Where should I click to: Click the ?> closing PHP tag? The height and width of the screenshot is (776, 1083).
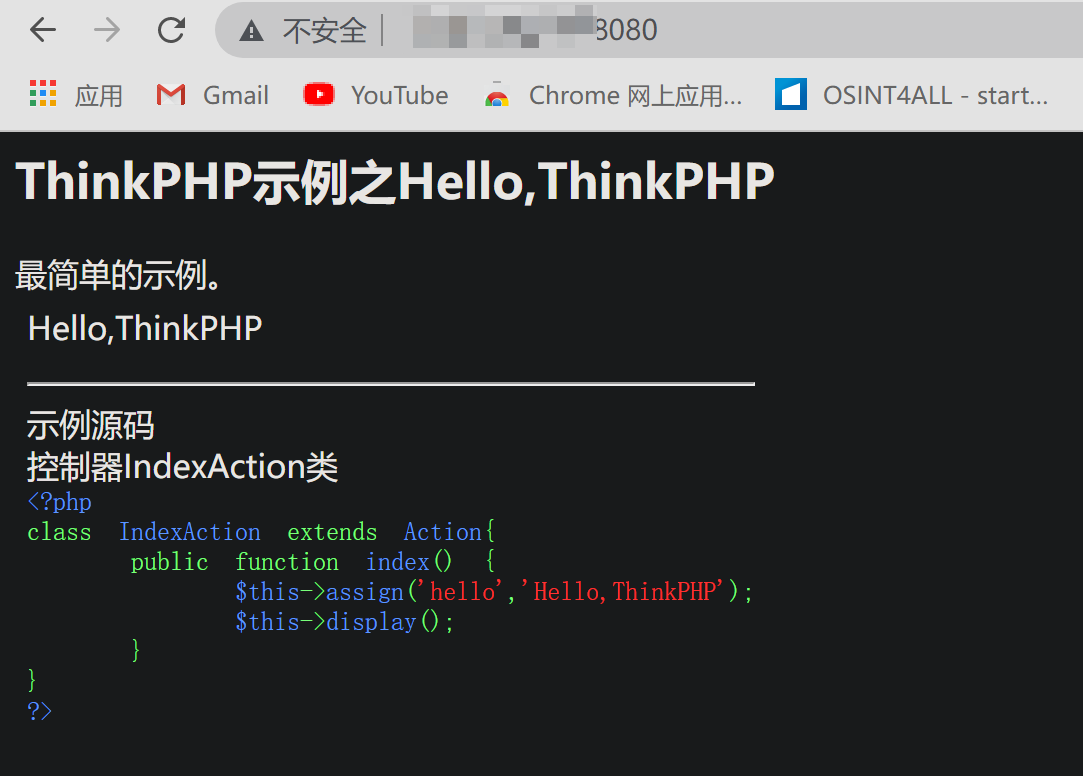point(39,711)
